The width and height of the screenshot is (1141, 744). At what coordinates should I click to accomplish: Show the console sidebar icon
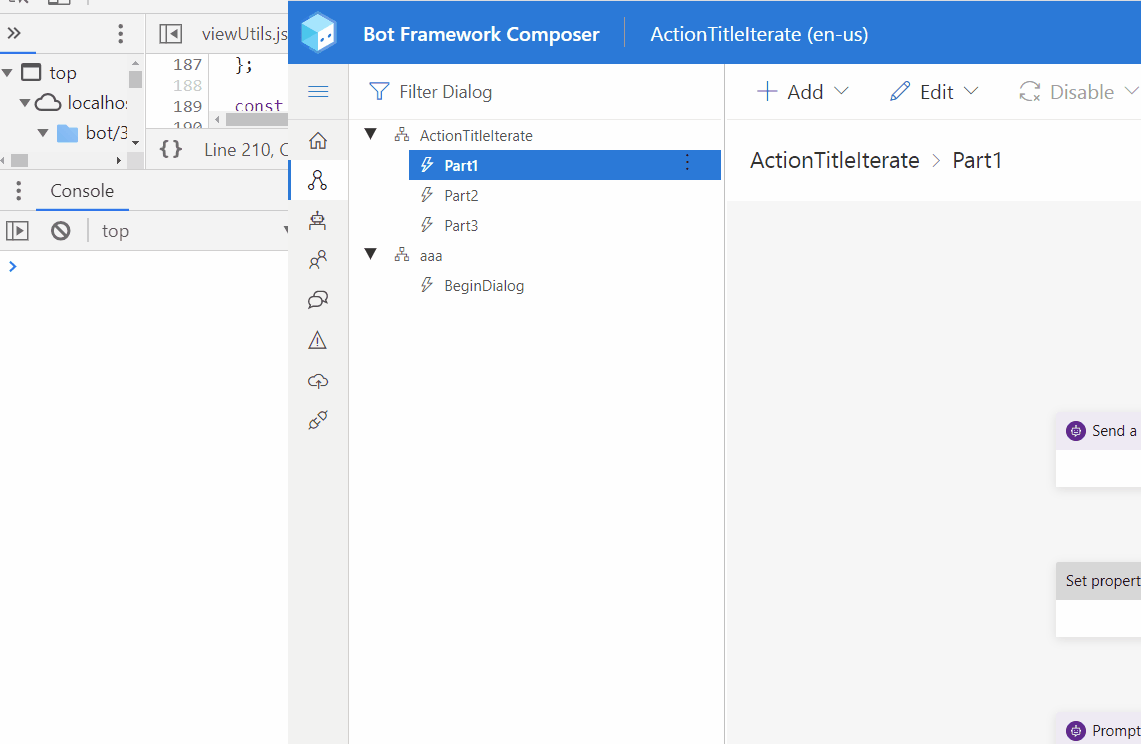click(x=17, y=231)
